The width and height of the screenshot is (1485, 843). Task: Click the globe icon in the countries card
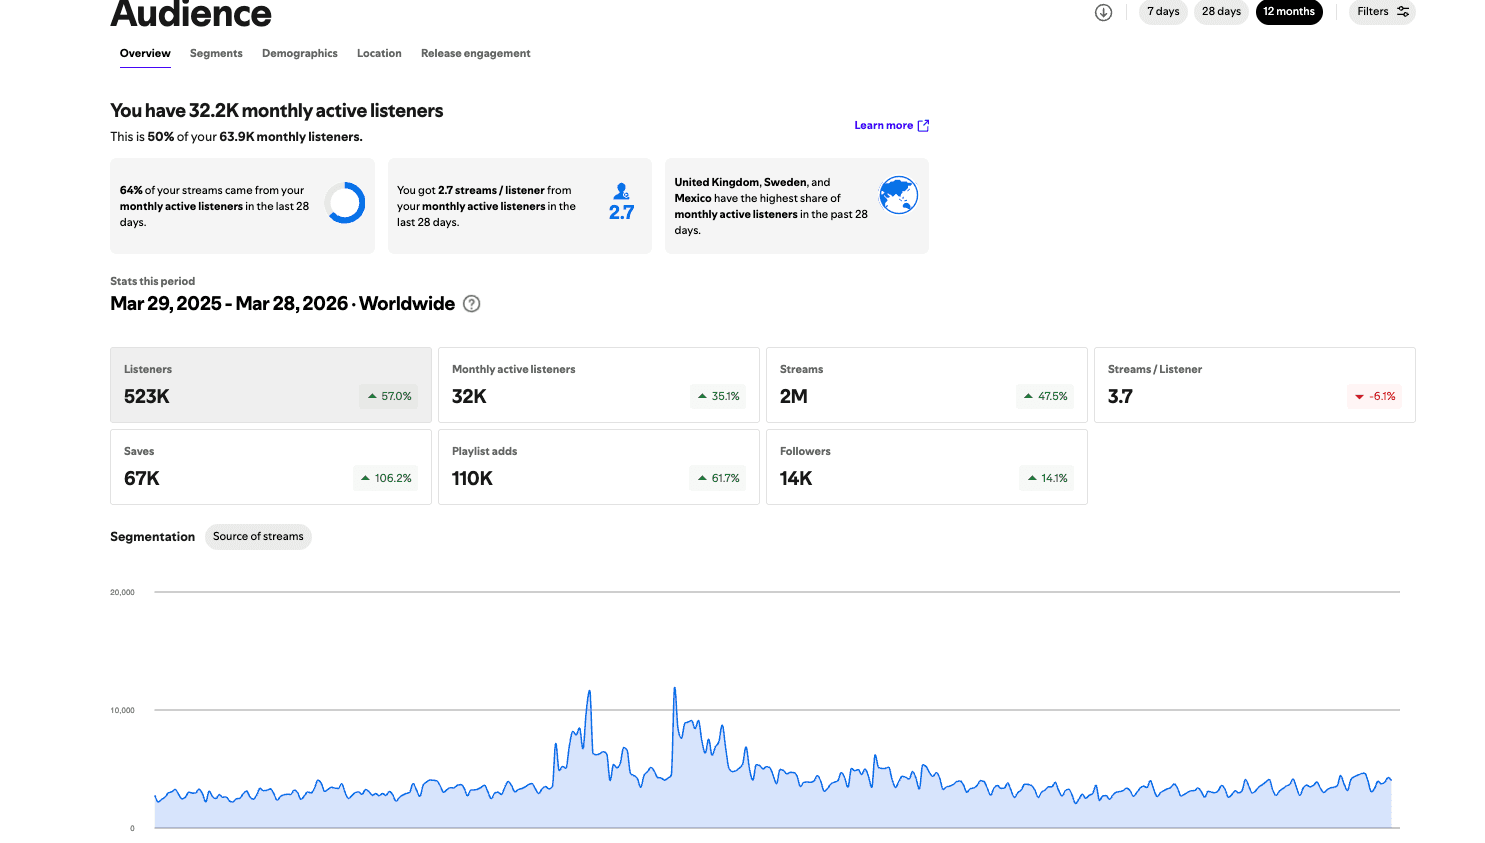click(x=898, y=195)
